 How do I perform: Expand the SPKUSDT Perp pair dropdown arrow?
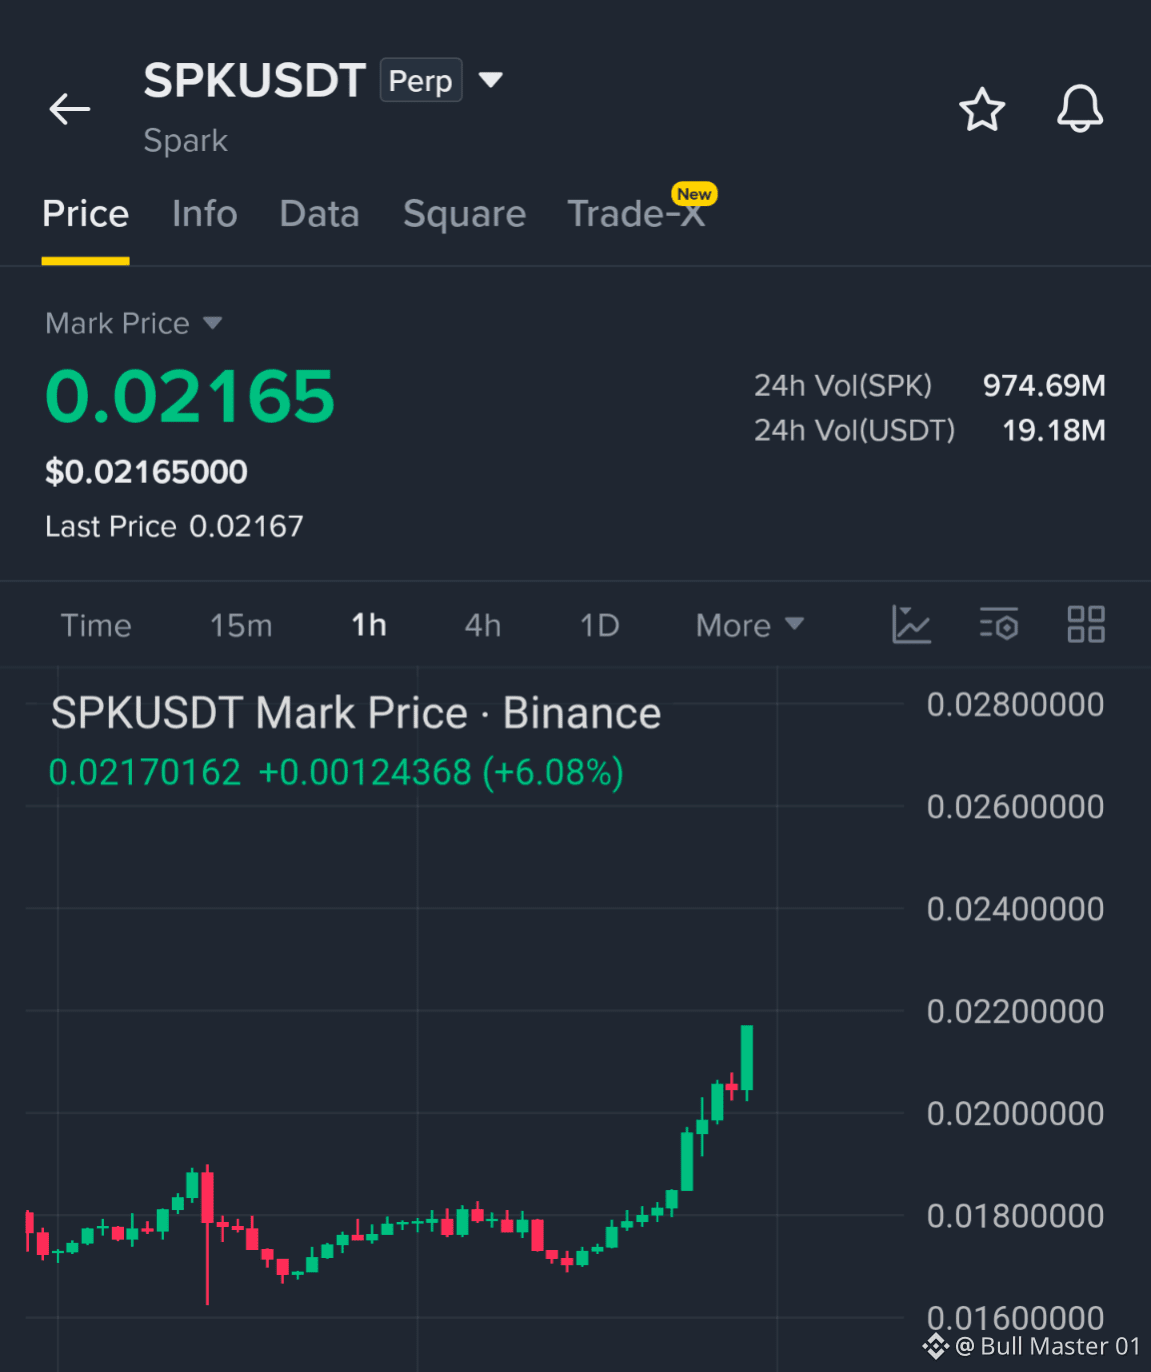coord(490,79)
